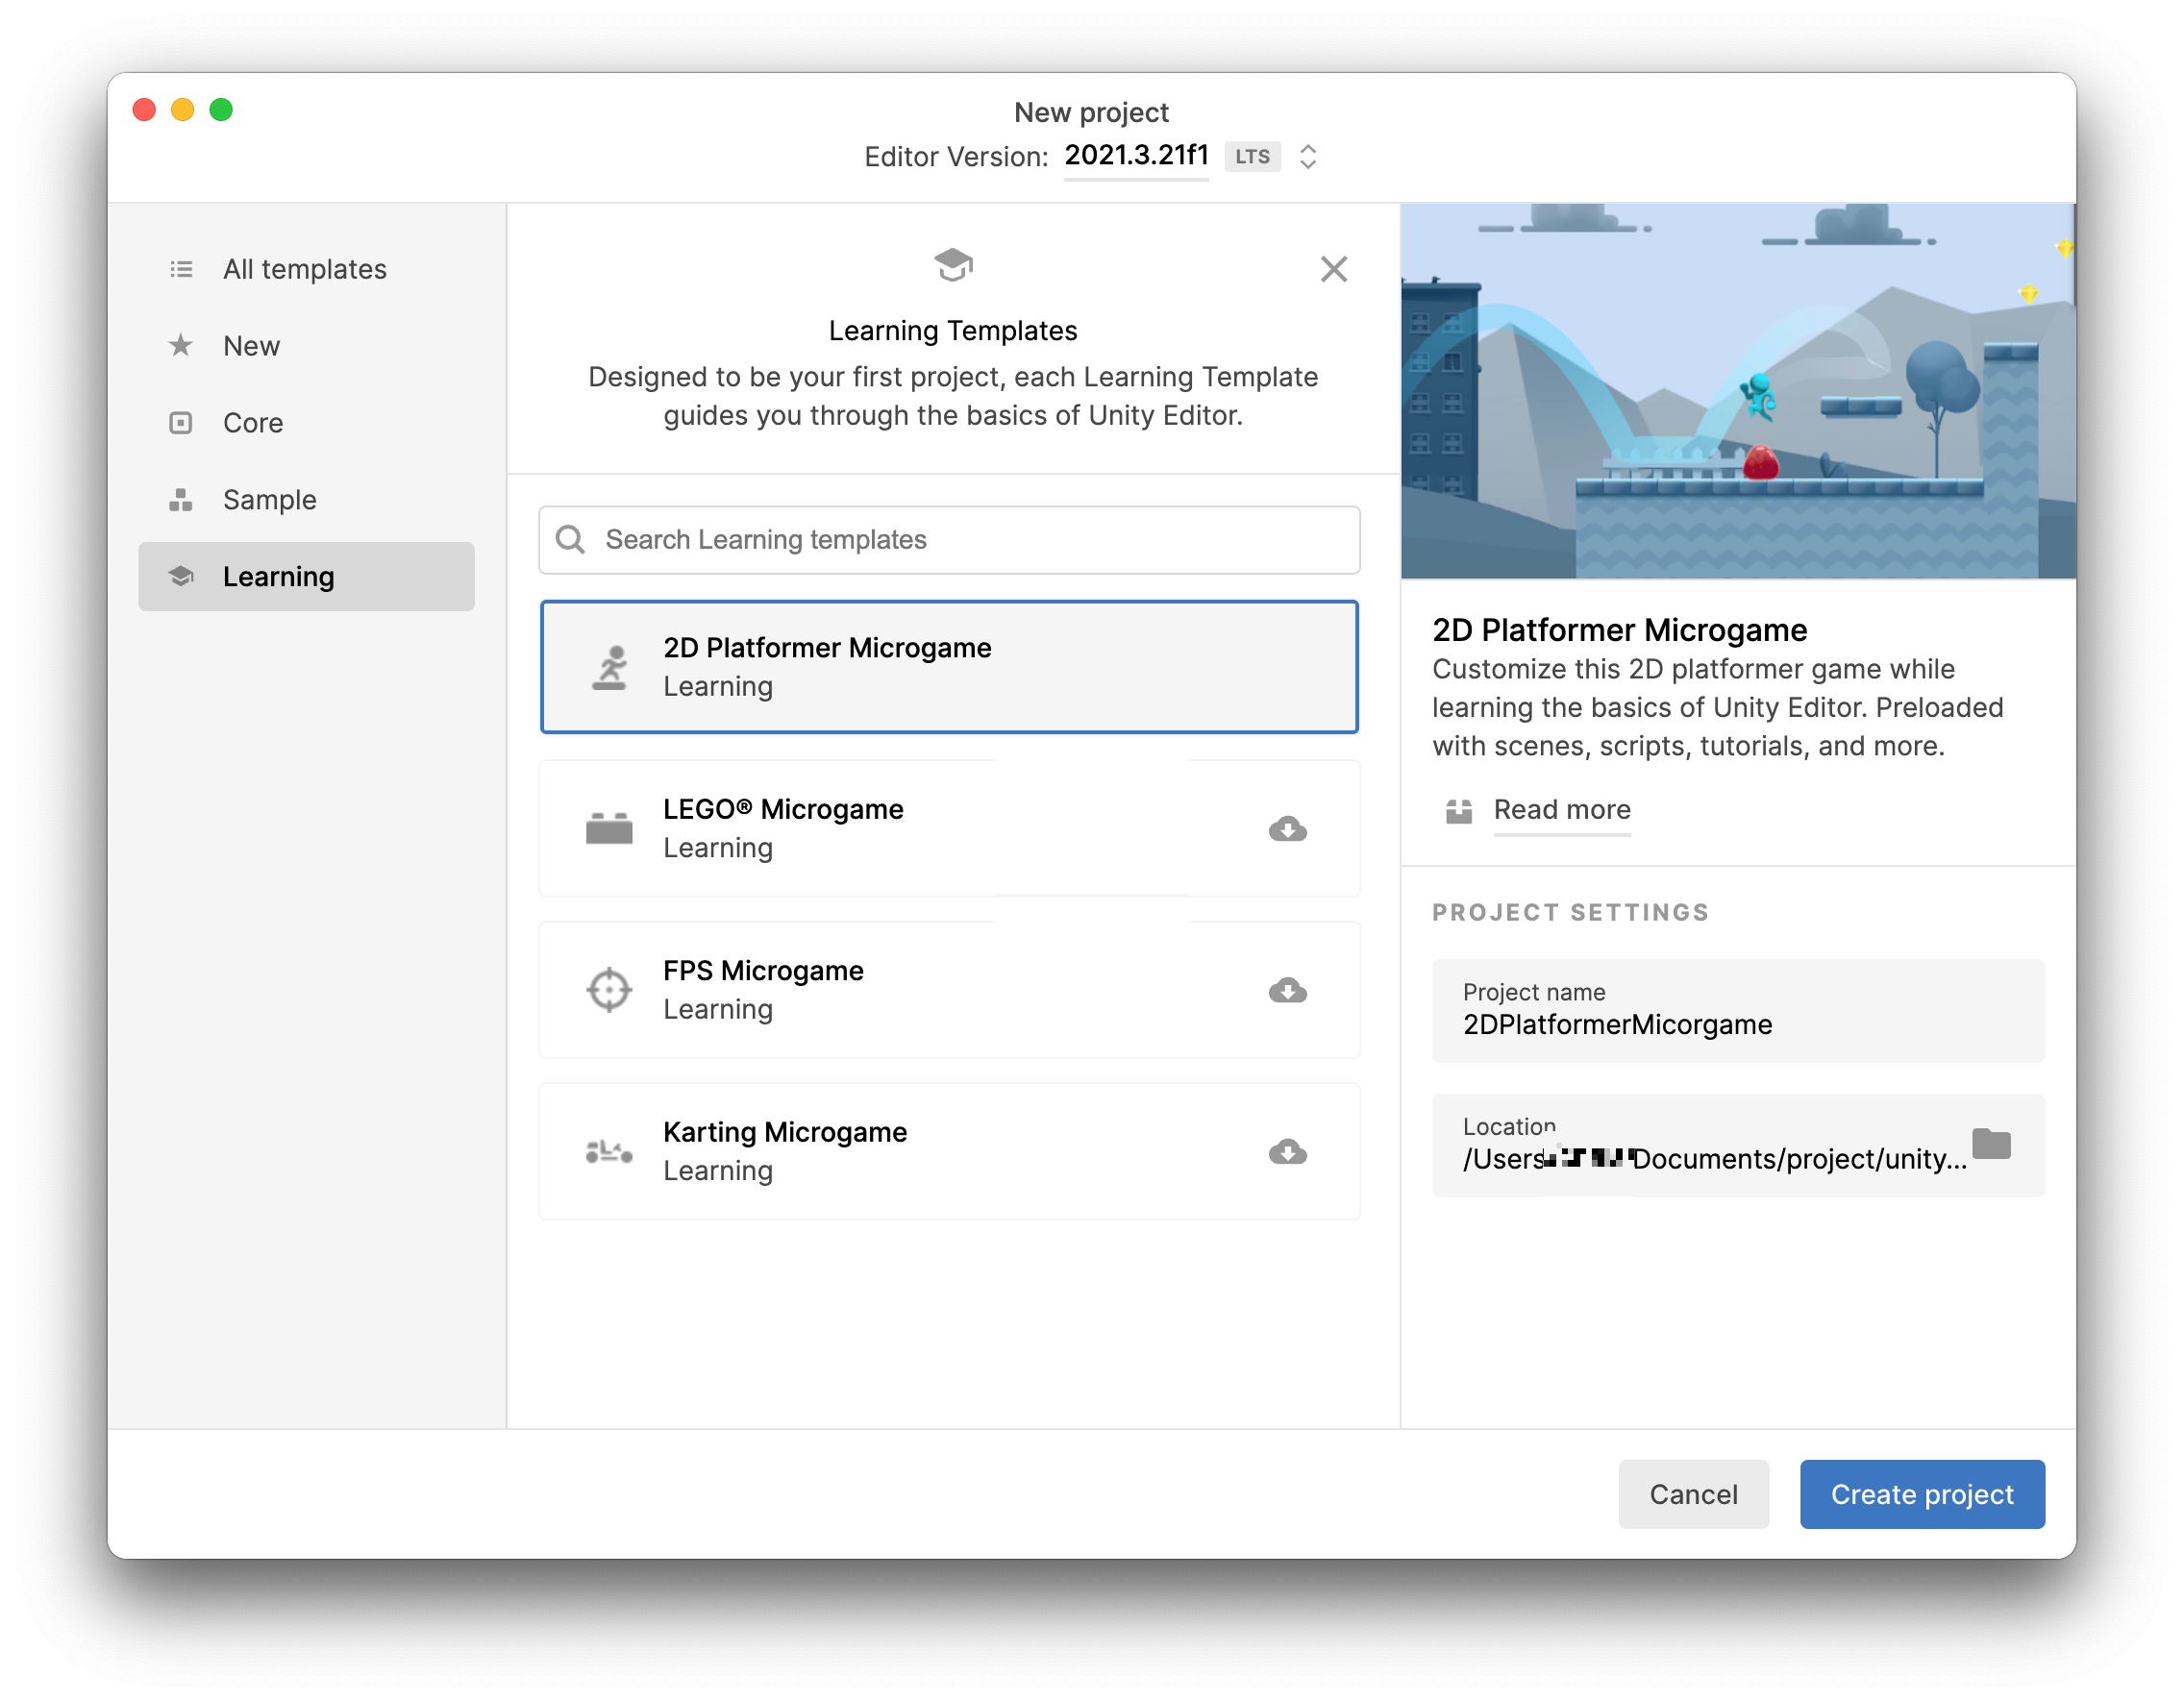Switch to the Core templates category
Viewport: 2184px width, 1701px height.
253,423
